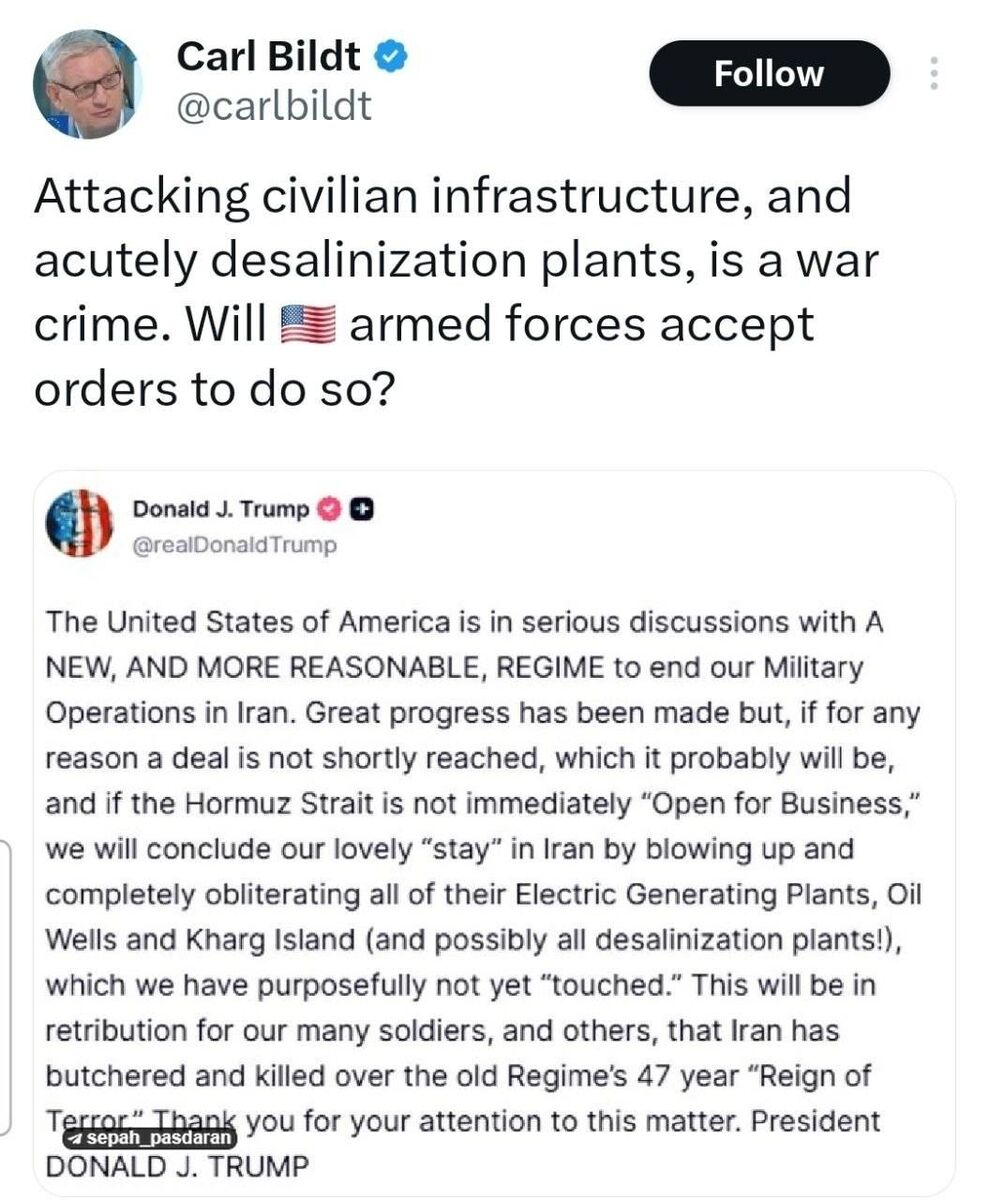Open the three-dot more options menu
This screenshot has height=1200, width=989.
[x=934, y=74]
